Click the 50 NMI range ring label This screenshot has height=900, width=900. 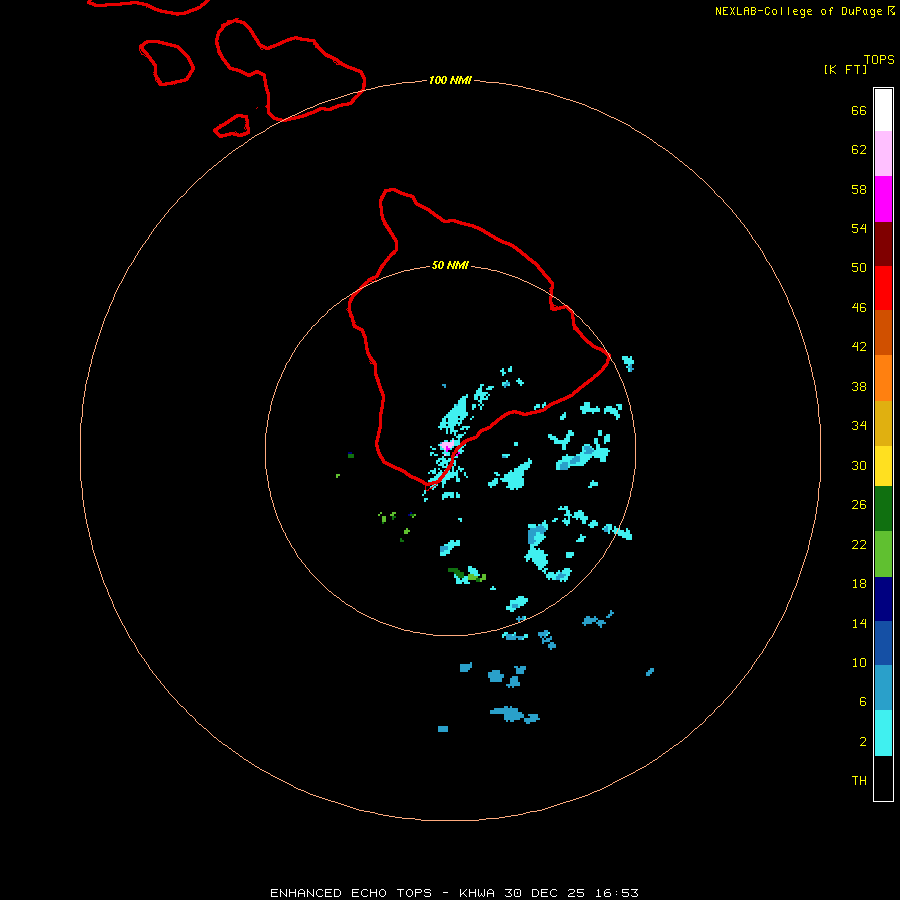pyautogui.click(x=450, y=265)
